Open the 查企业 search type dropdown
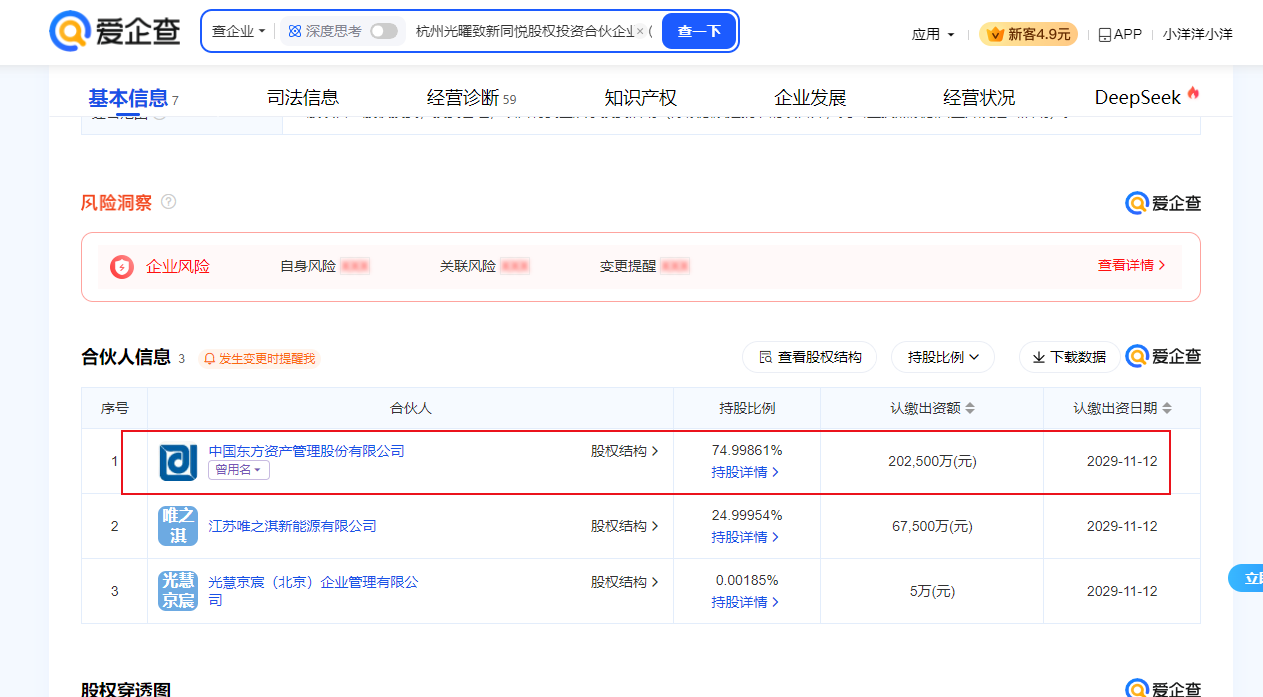Image resolution: width=1263 pixels, height=697 pixels. [x=239, y=32]
